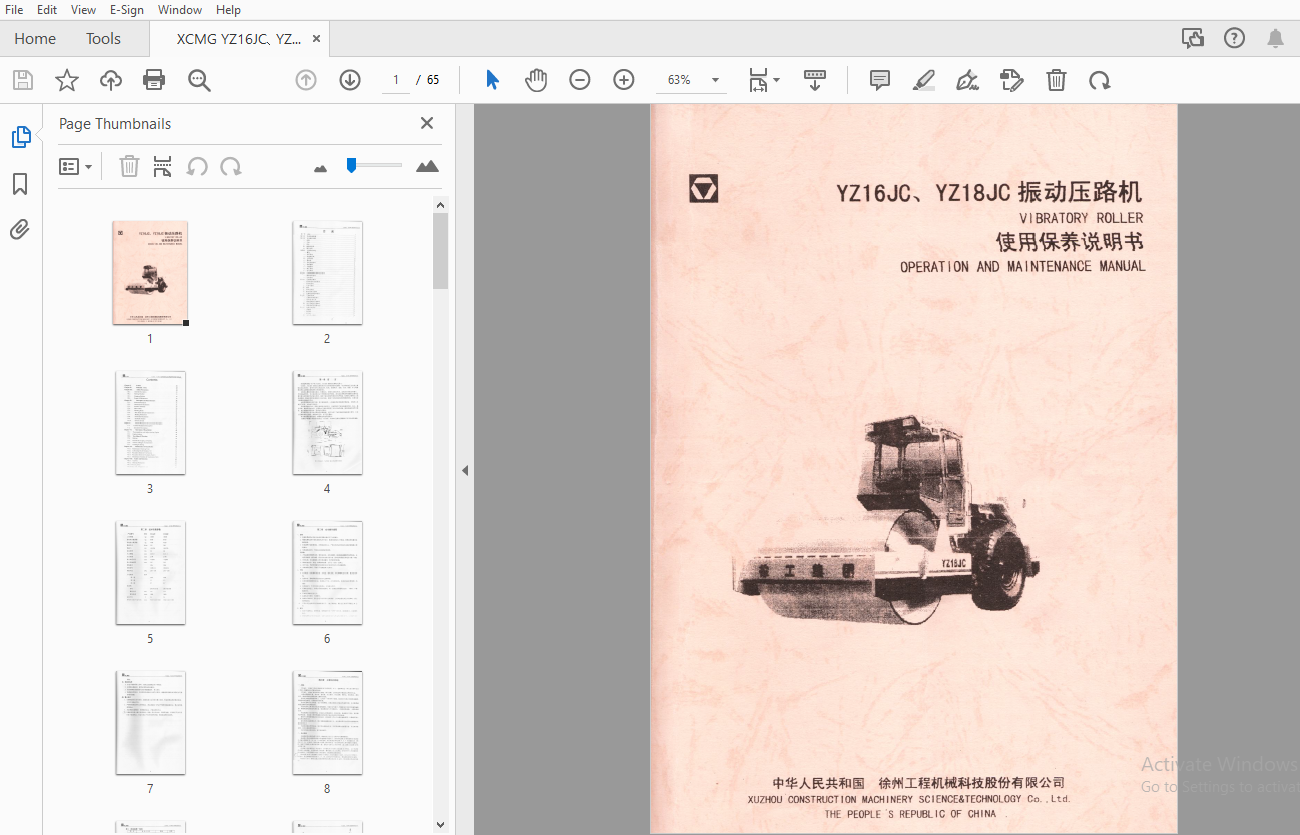This screenshot has width=1300, height=835.
Task: Open the Page Thumbnails sidebar icon
Action: (x=21, y=137)
